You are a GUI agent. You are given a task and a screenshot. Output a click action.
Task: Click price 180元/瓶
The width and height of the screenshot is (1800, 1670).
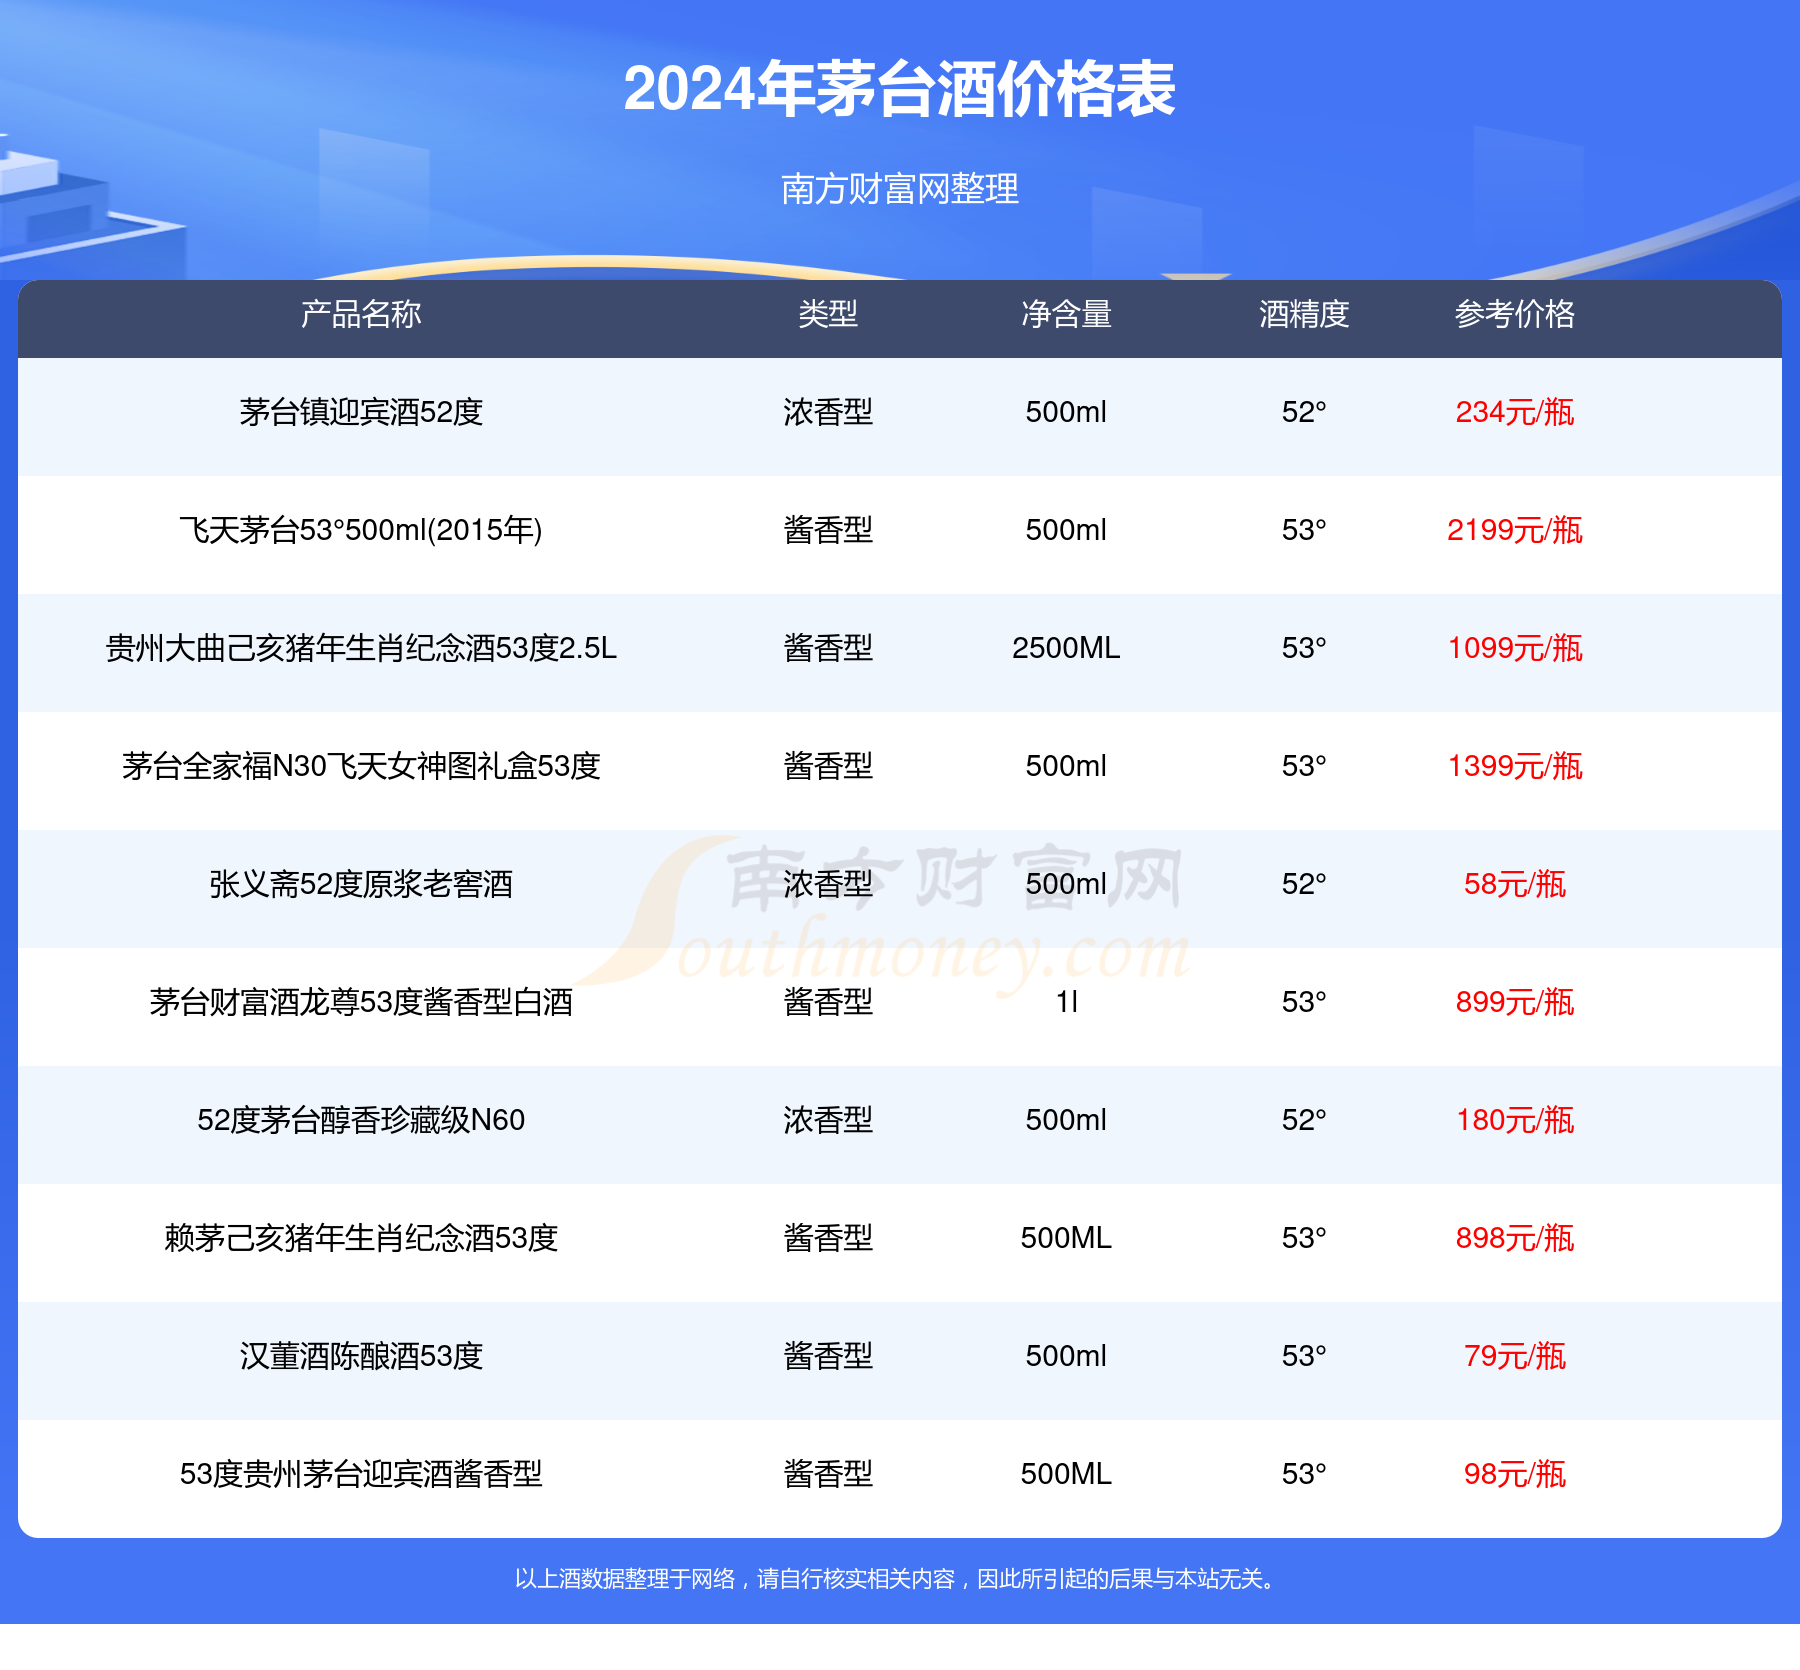[x=1515, y=1120]
